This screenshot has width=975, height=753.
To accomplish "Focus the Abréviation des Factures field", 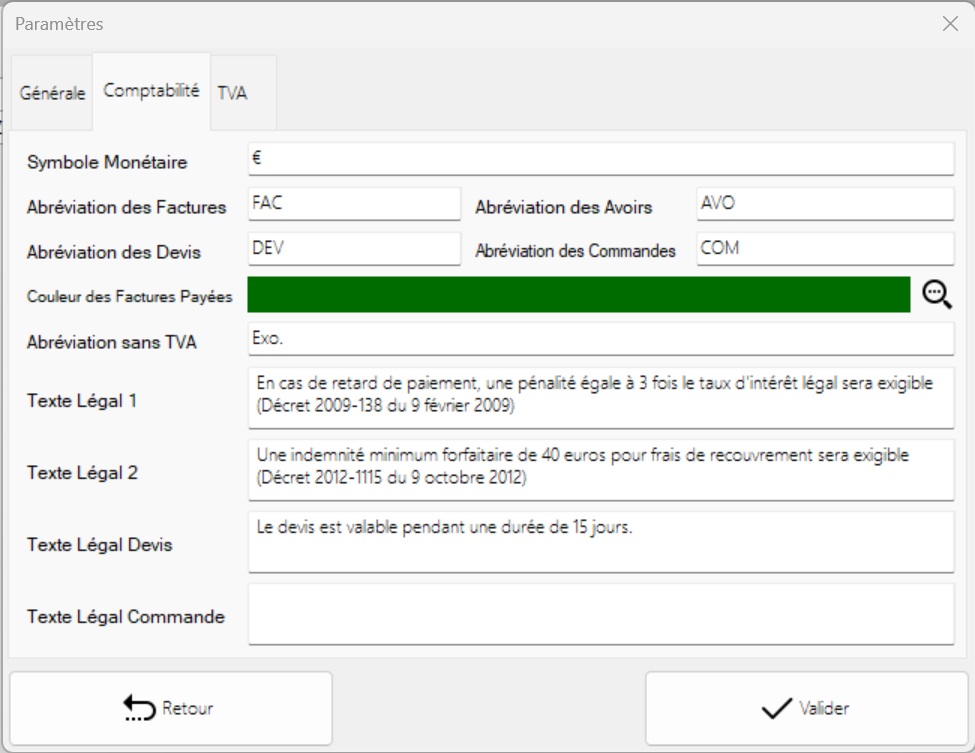I will click(x=354, y=203).
